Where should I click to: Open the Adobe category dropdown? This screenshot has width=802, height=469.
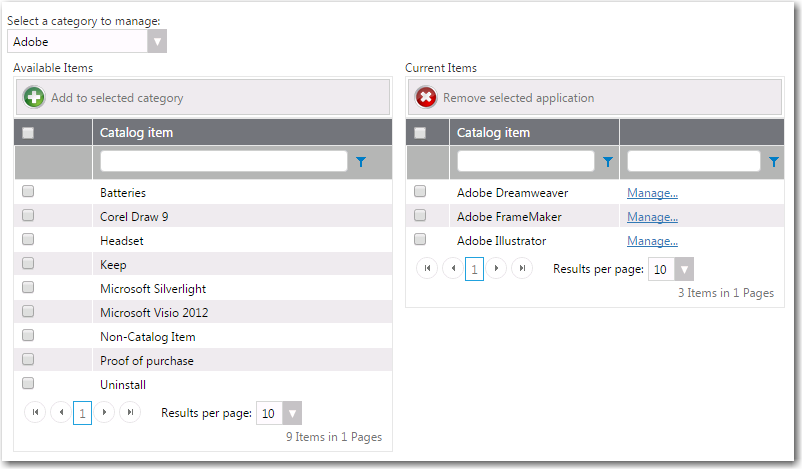[157, 41]
